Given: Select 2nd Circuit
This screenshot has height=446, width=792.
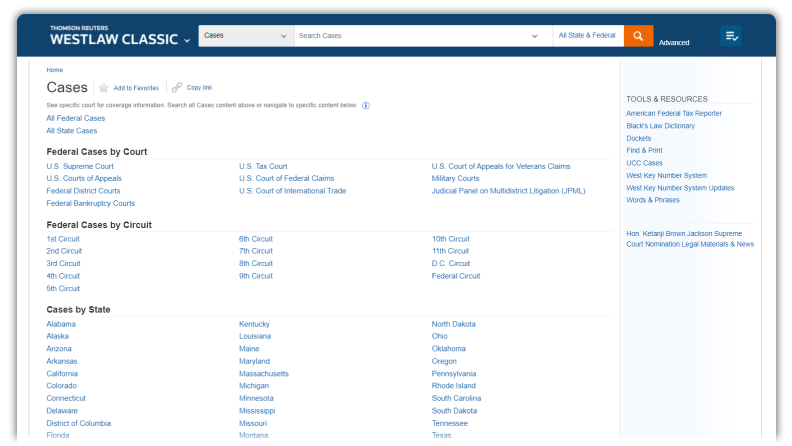Looking at the screenshot, I should click(64, 251).
